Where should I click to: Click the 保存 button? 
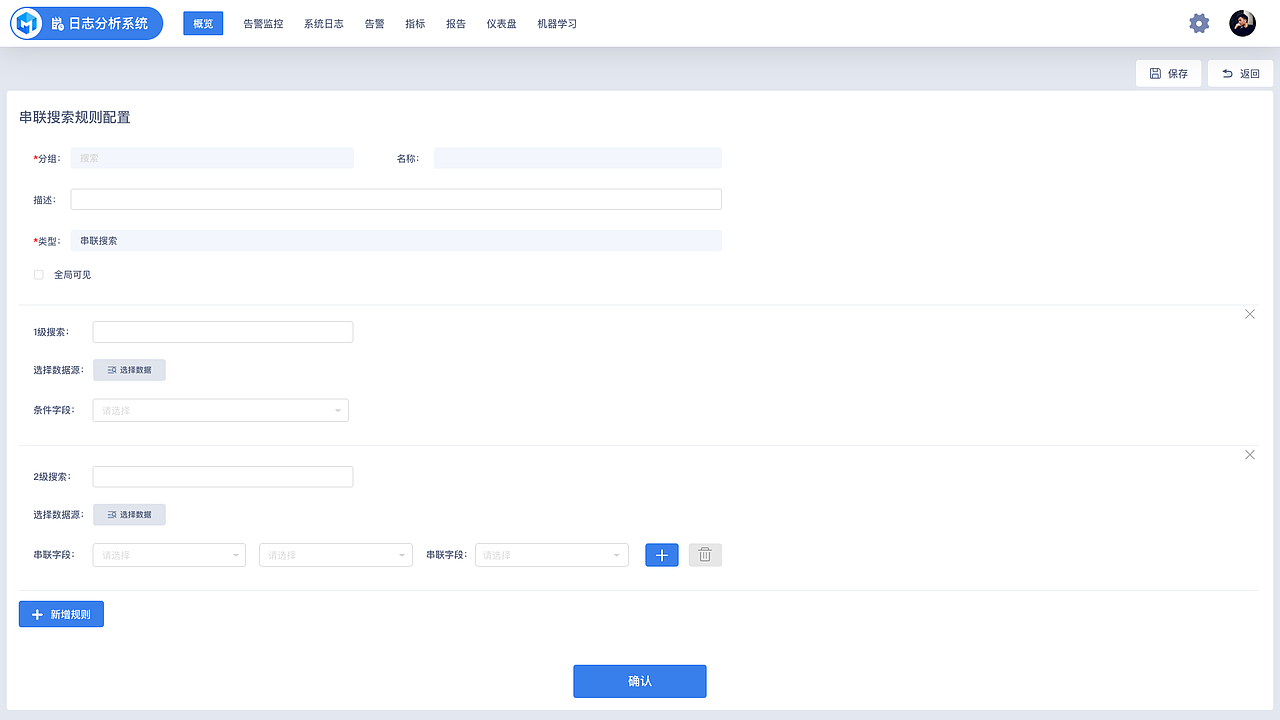tap(1169, 73)
